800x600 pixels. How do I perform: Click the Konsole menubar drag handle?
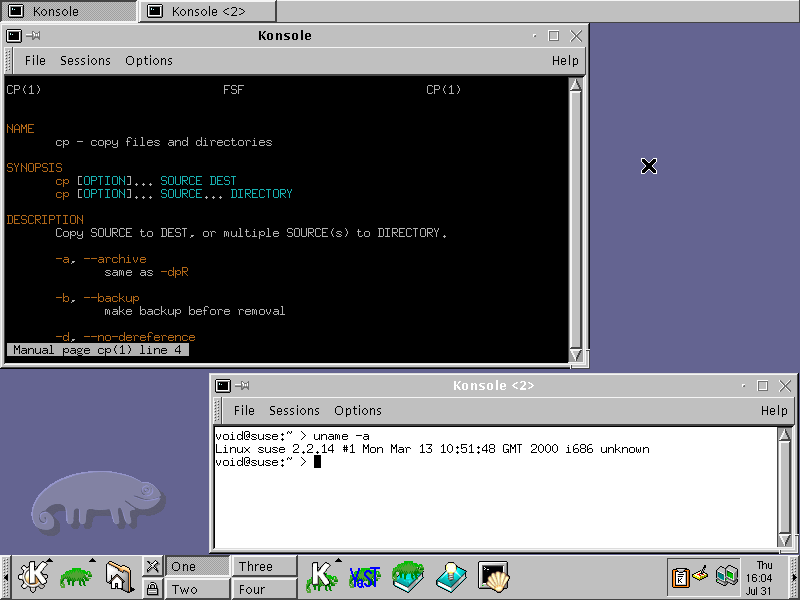pyautogui.click(x=8, y=61)
